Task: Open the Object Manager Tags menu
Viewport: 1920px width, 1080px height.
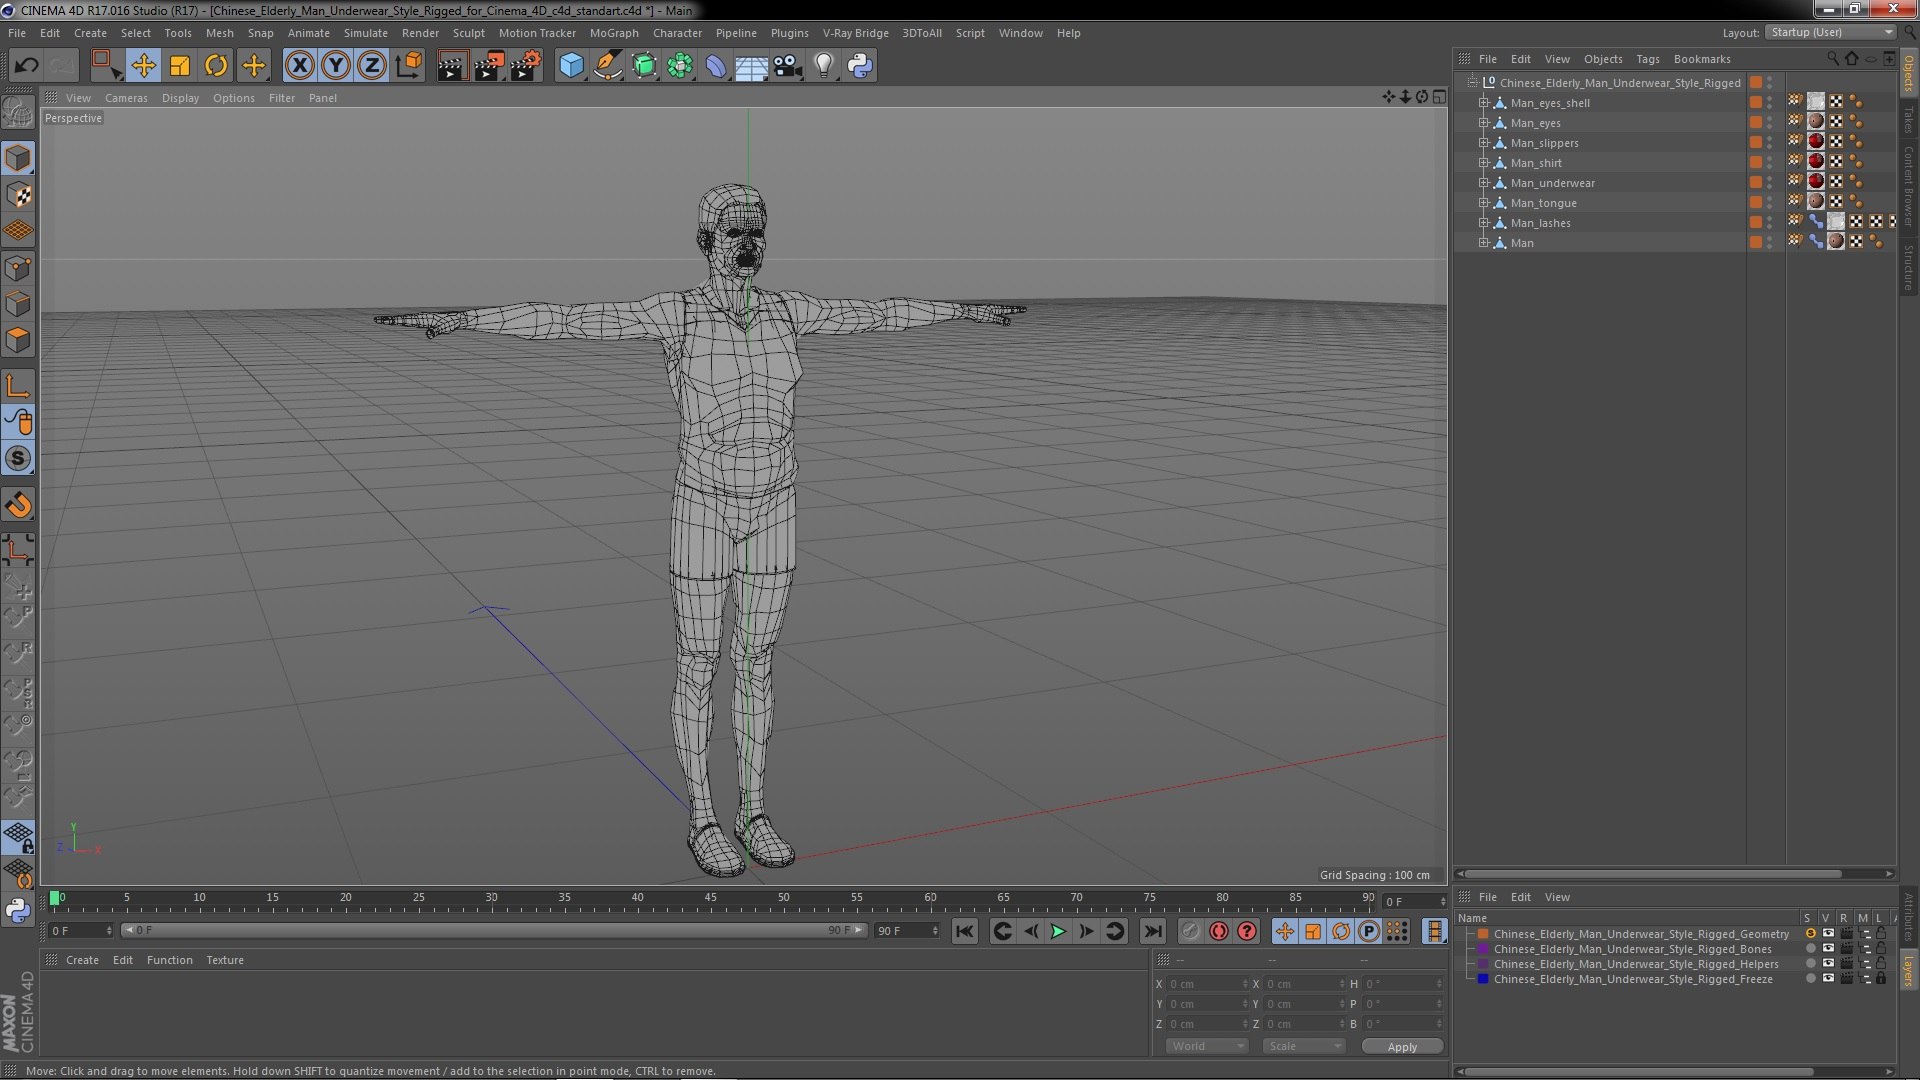Action: 1647,59
